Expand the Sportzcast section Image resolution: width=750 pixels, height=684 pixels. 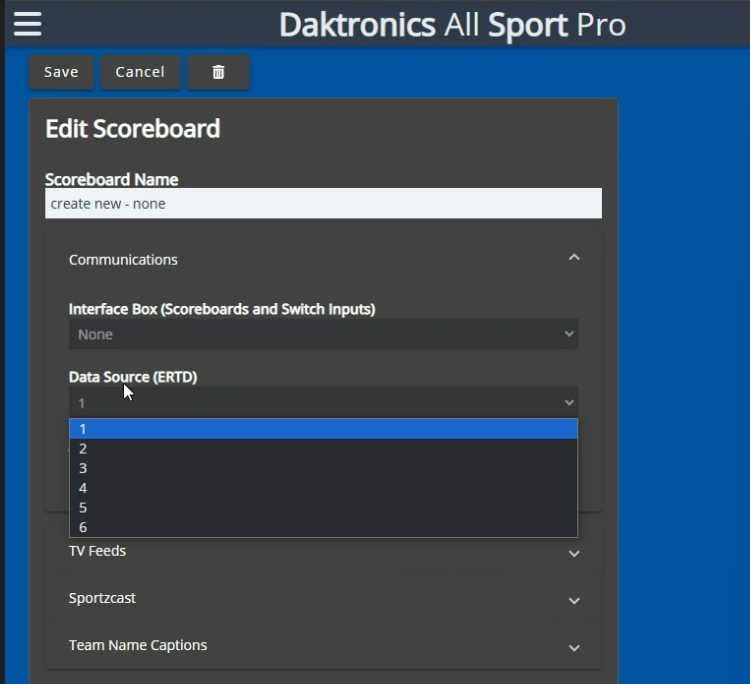(x=323, y=598)
